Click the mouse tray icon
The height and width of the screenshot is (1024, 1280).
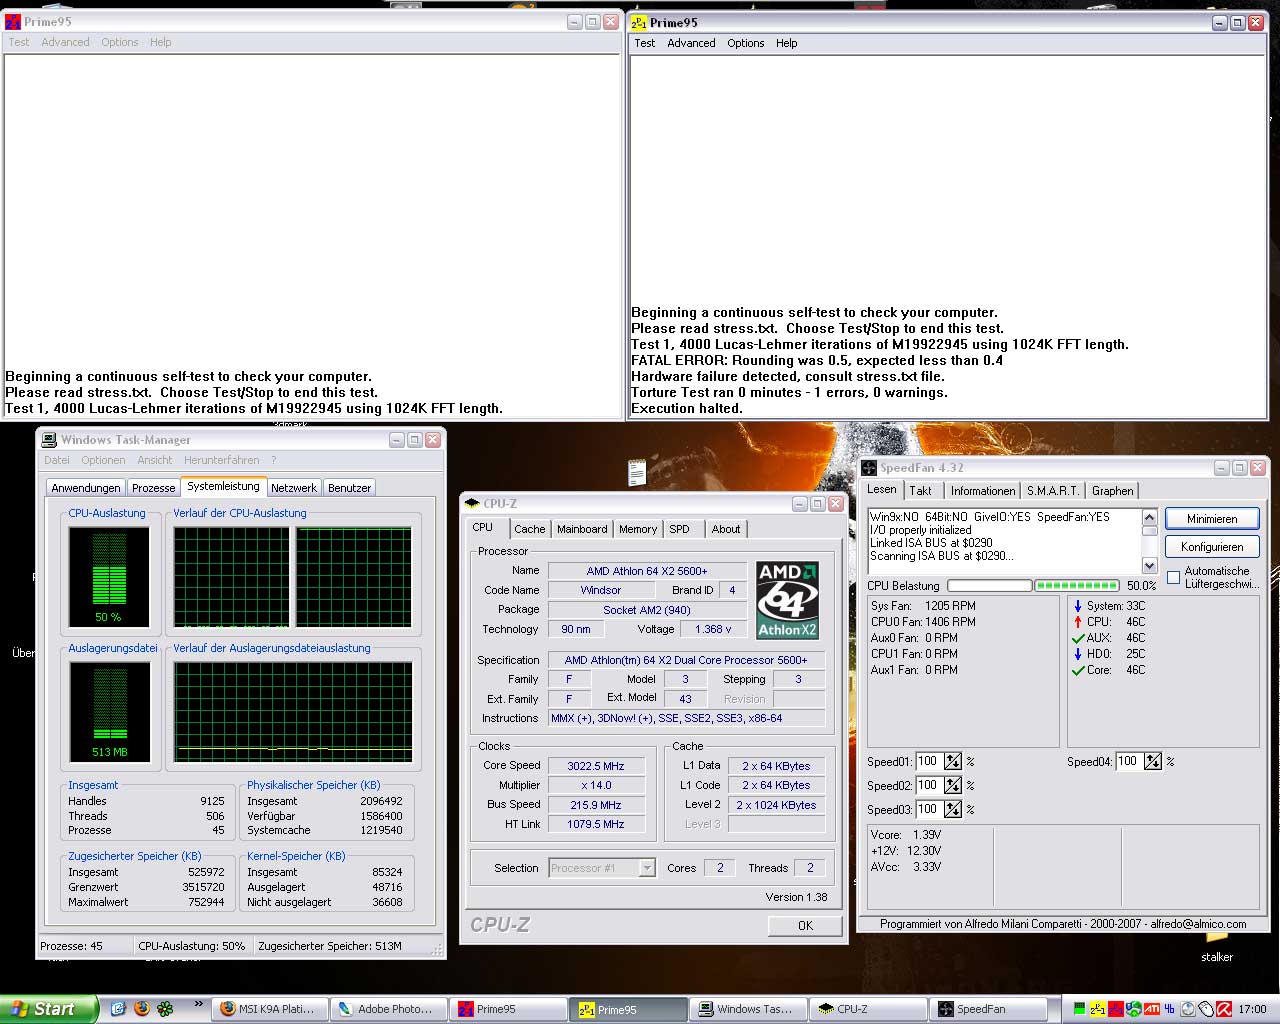[x=1206, y=1009]
